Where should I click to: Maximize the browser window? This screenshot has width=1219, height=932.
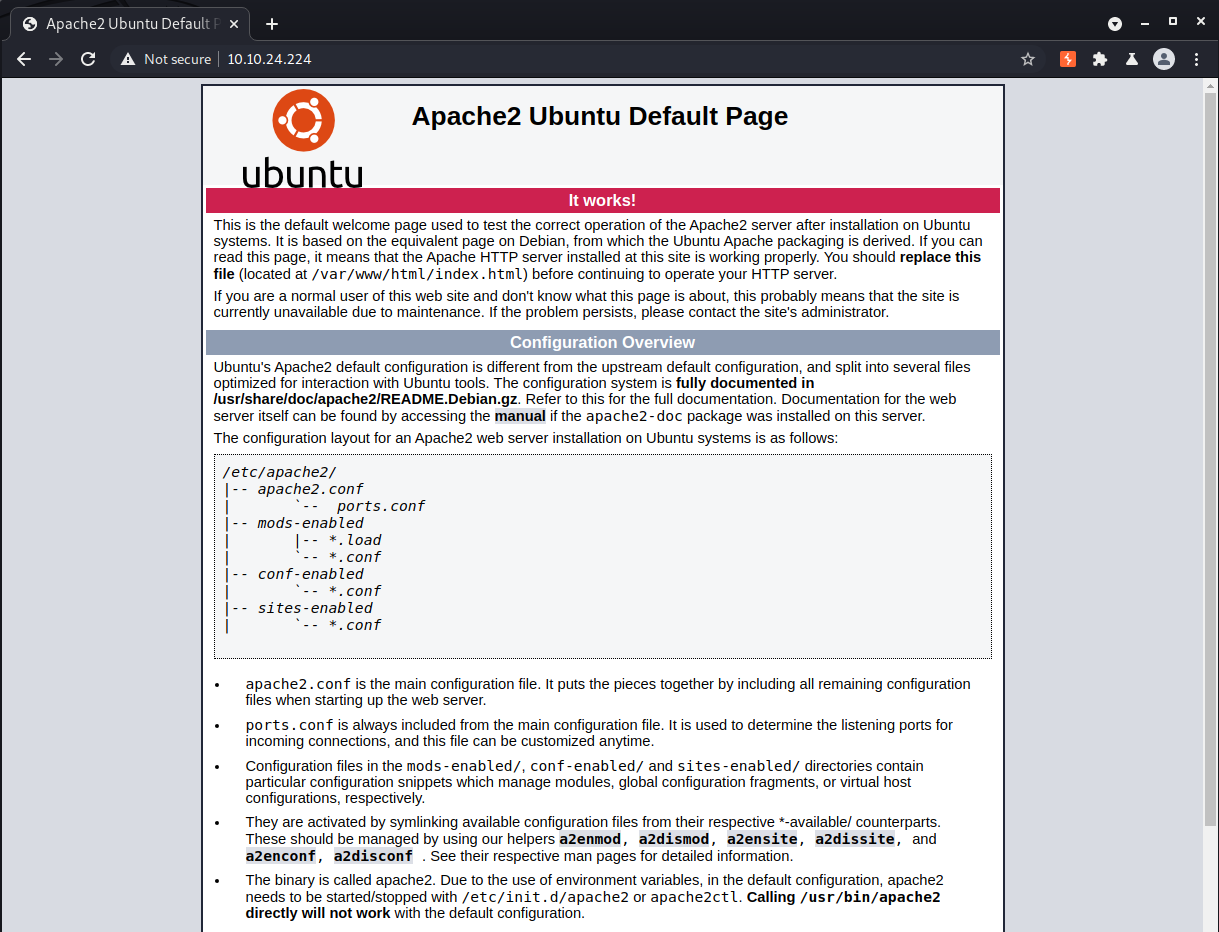click(x=1173, y=22)
